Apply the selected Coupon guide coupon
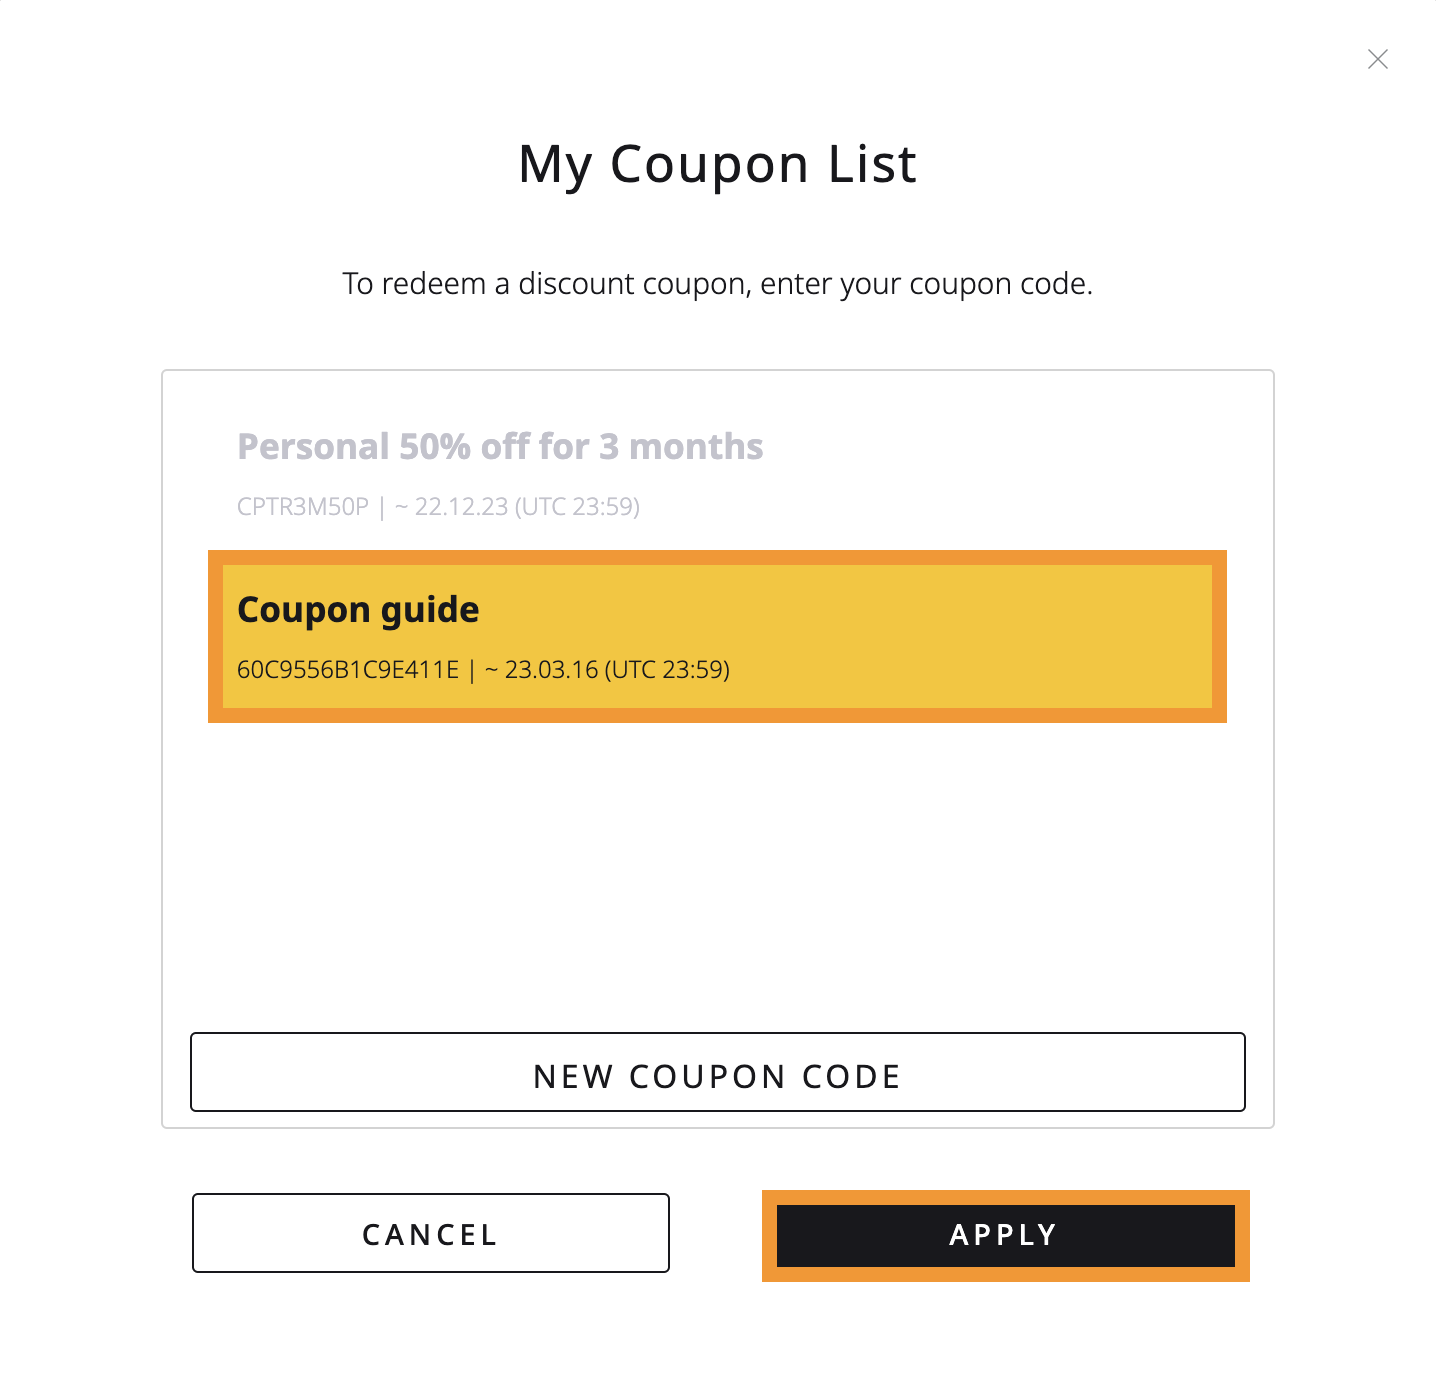 coord(1003,1234)
